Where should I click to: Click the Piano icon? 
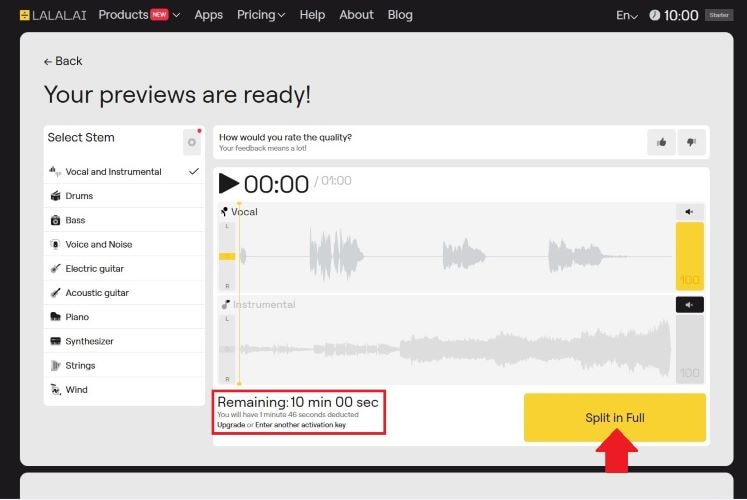pyautogui.click(x=55, y=317)
